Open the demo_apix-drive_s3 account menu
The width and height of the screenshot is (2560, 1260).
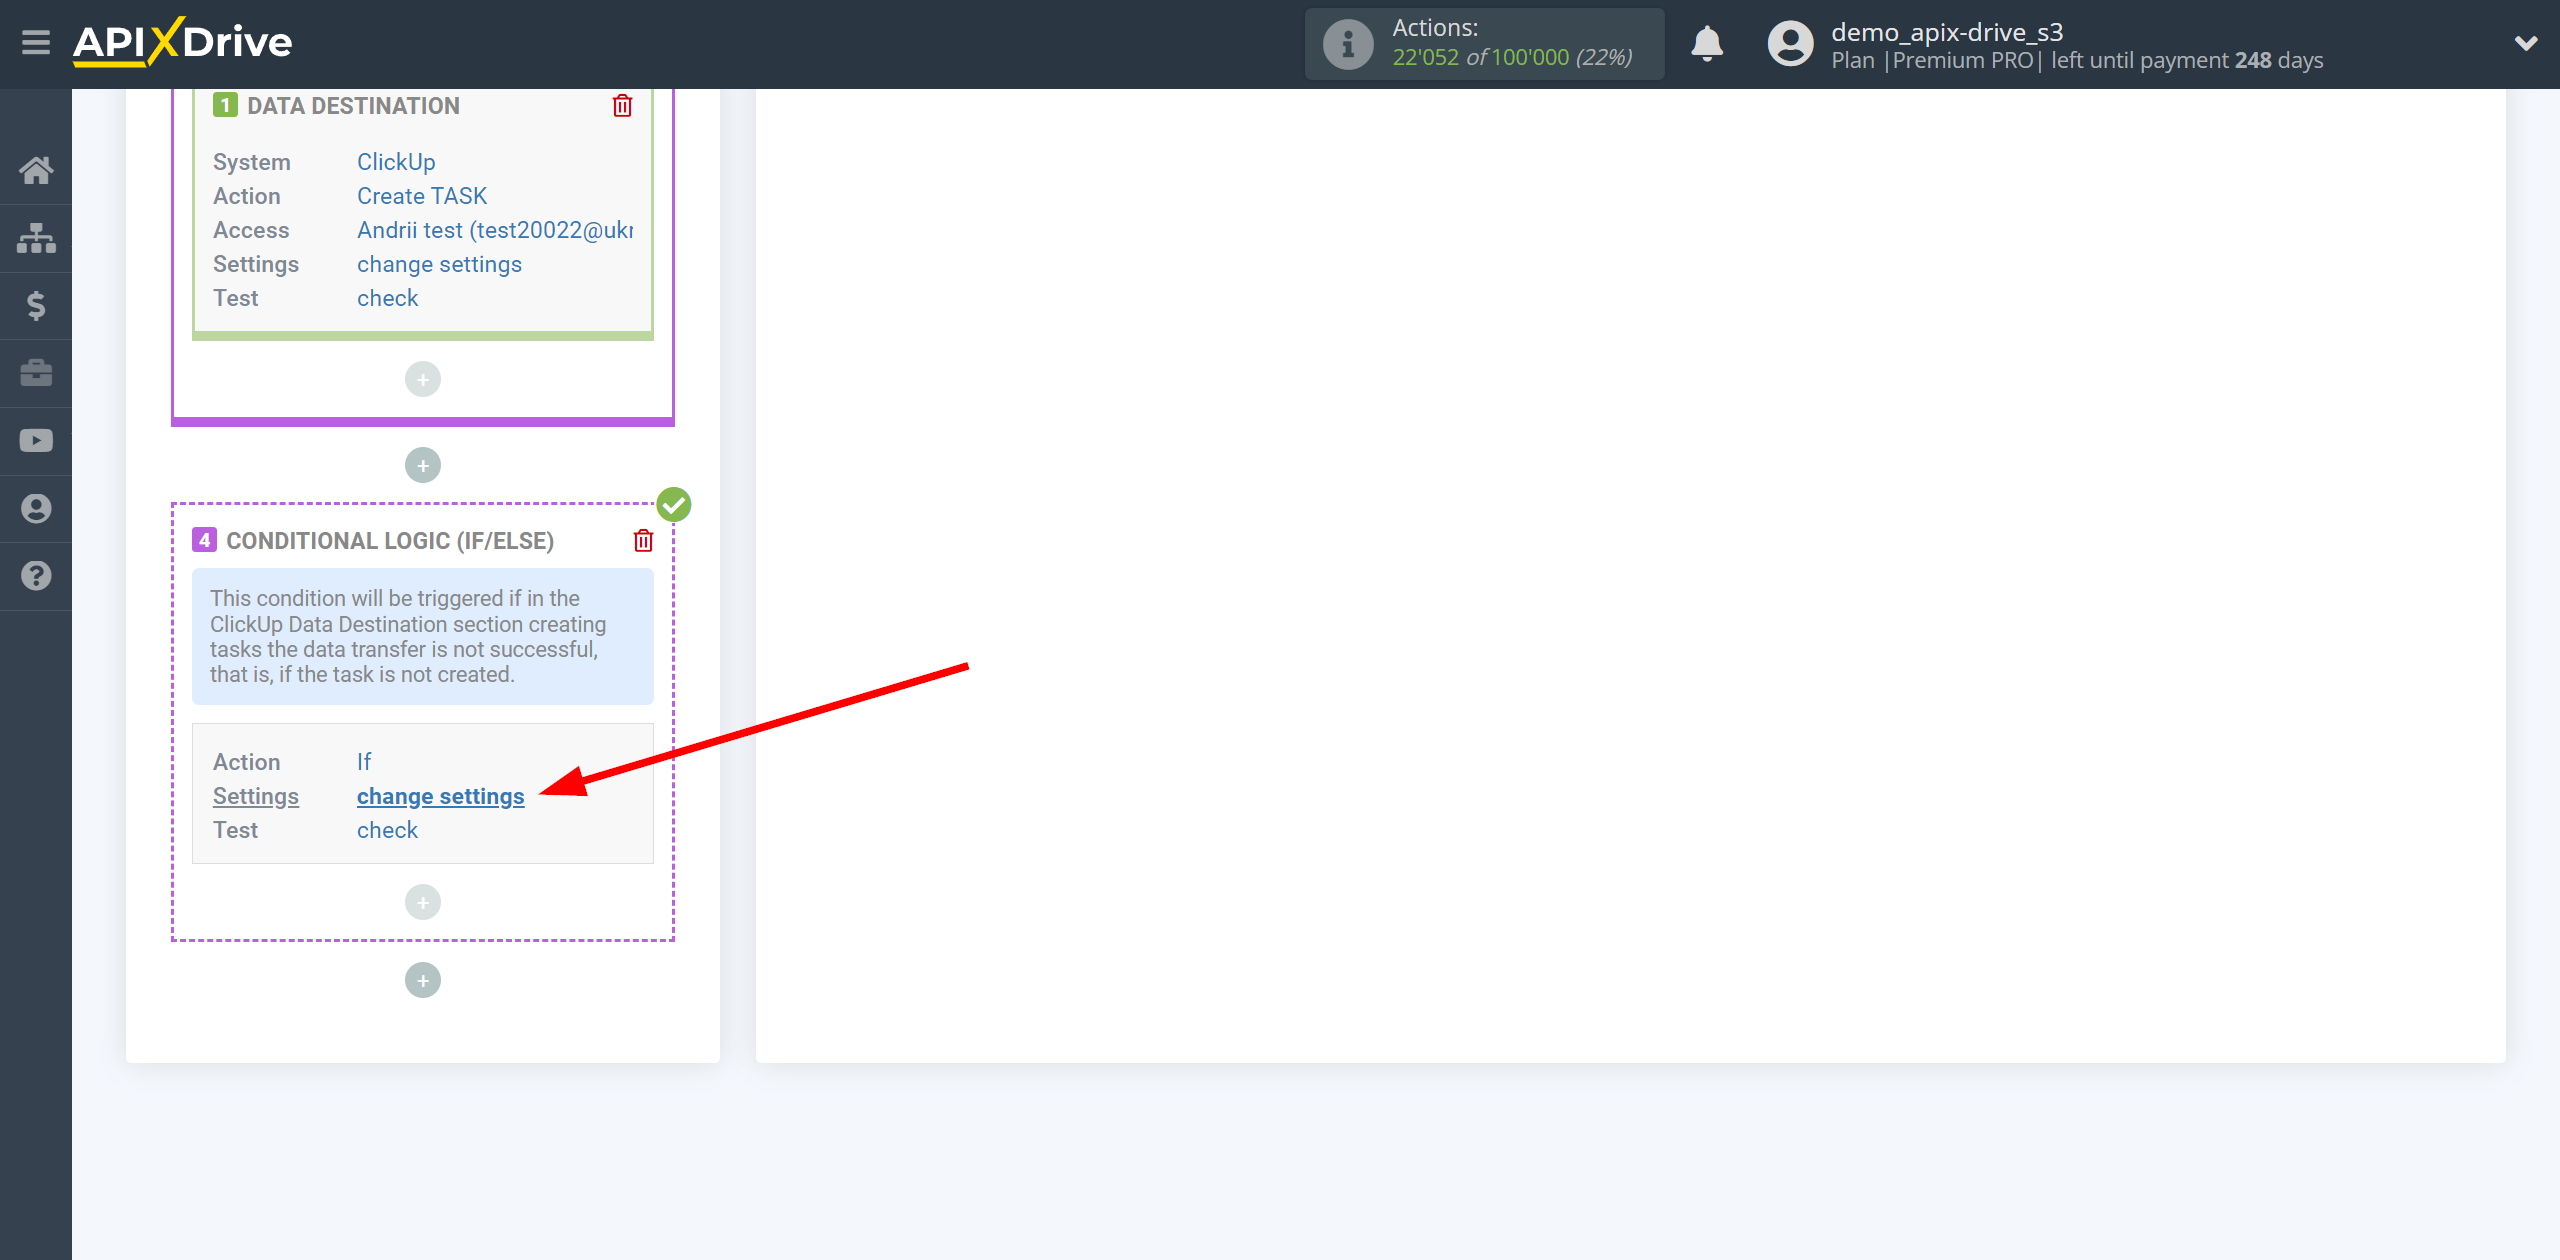click(x=2521, y=42)
